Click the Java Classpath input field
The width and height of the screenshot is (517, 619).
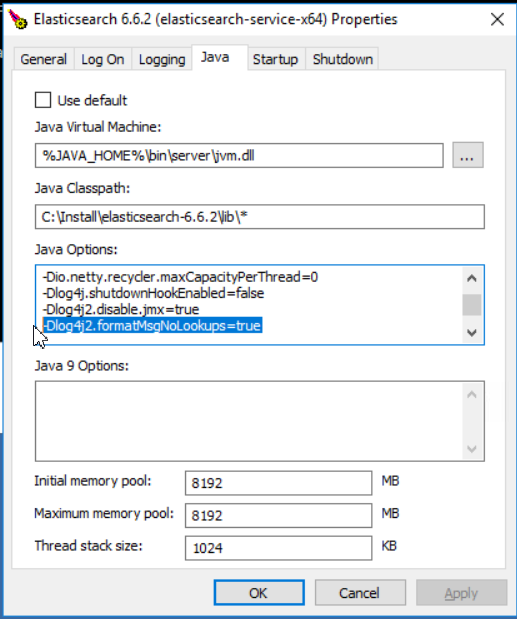260,217
